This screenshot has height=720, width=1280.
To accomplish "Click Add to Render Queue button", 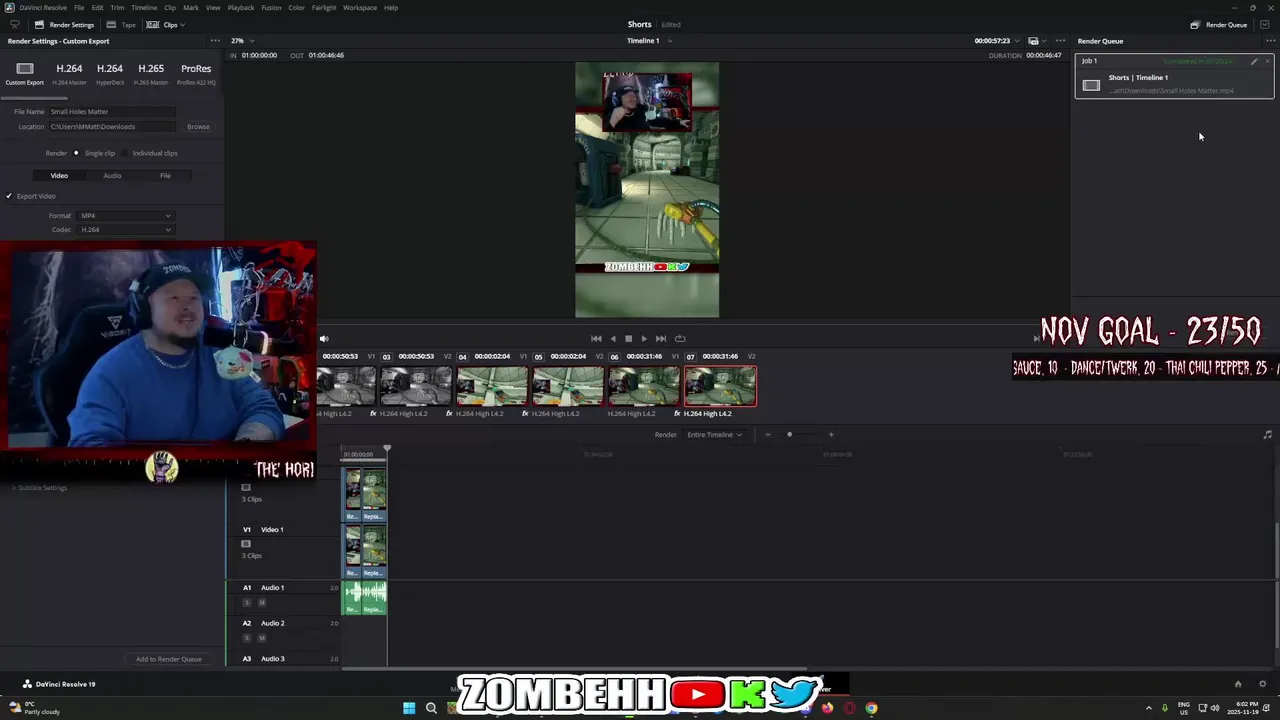I will tap(169, 659).
